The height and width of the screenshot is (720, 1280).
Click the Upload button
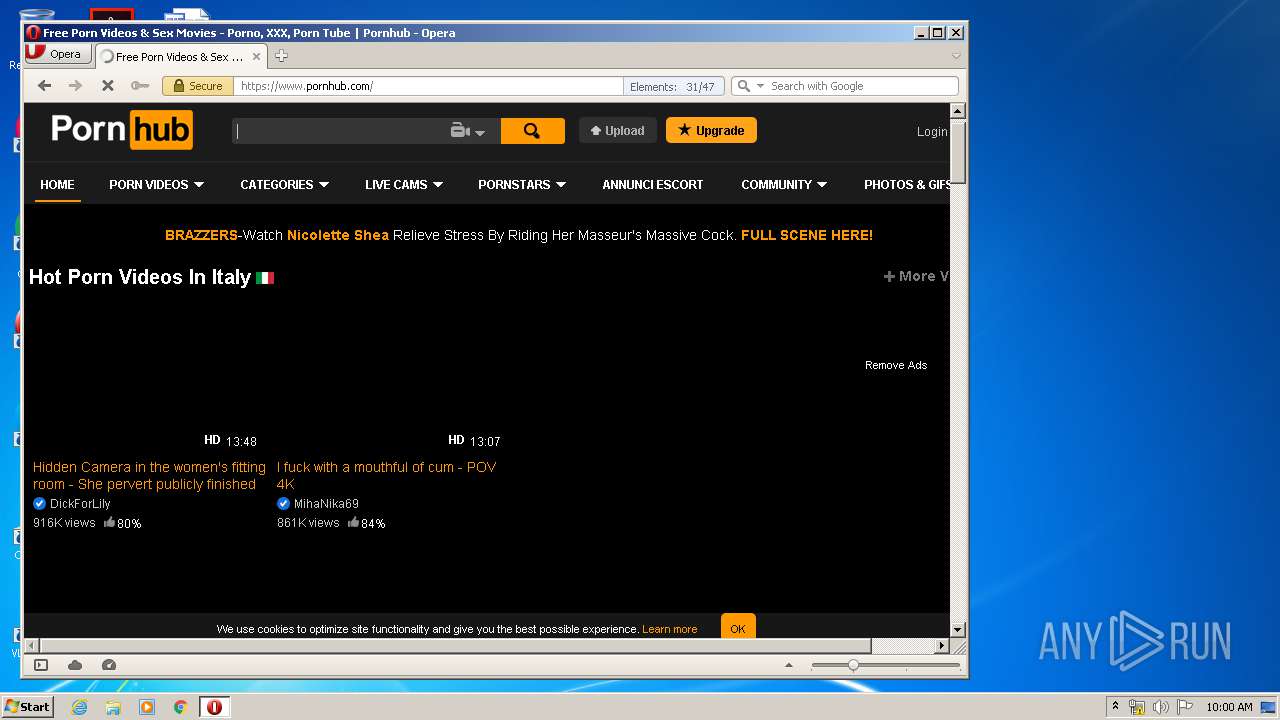click(x=618, y=130)
